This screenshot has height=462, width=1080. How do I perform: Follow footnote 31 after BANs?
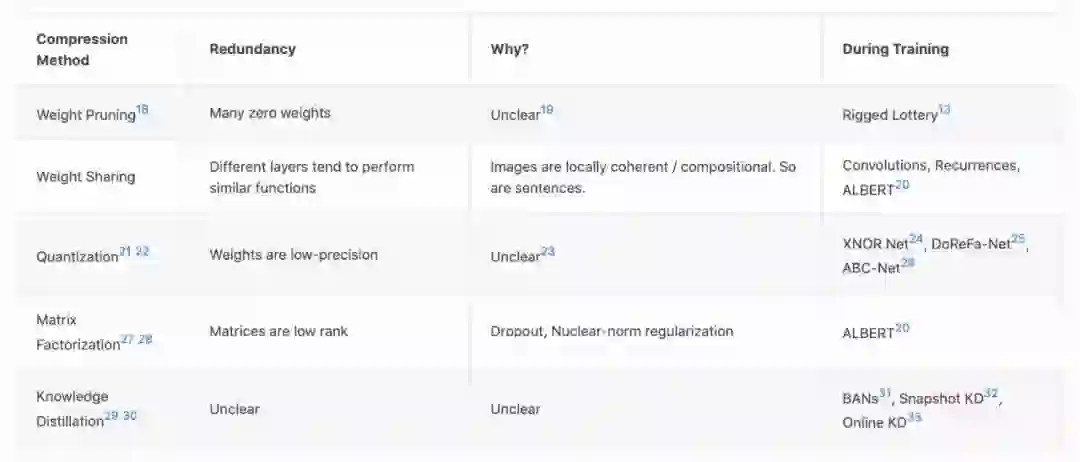885,393
